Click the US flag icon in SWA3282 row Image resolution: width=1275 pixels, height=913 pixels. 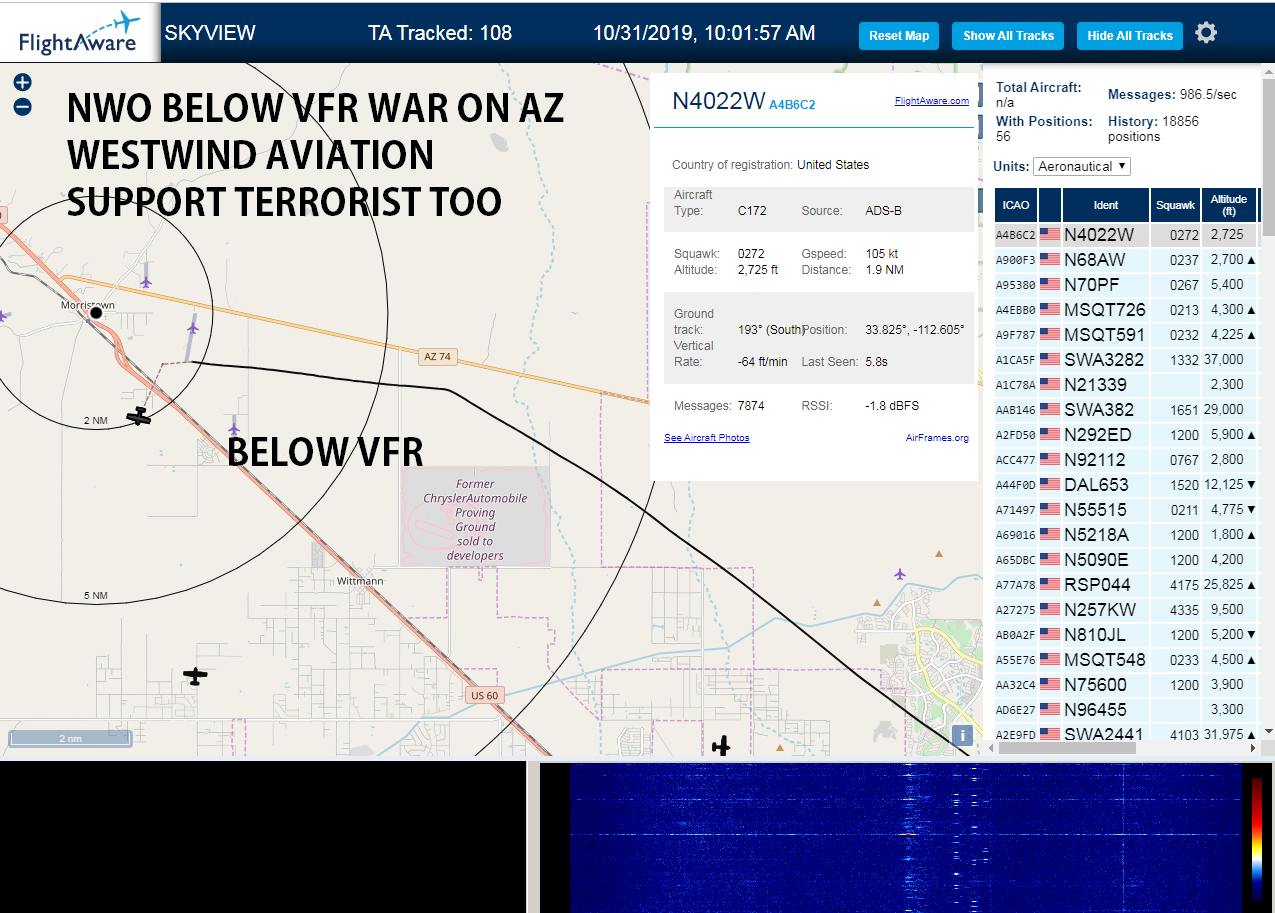click(1050, 360)
